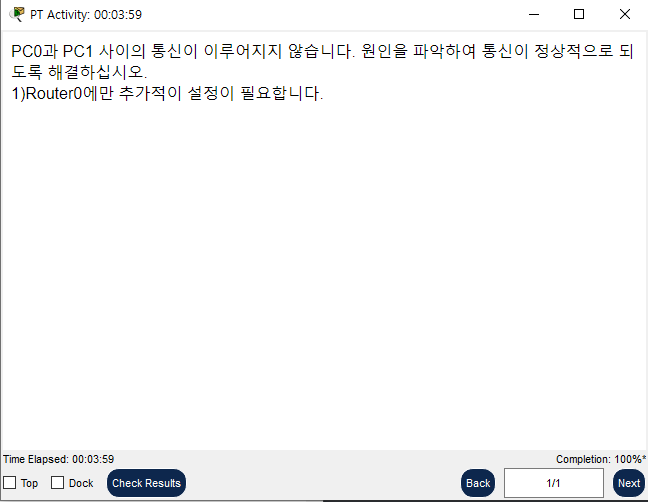
Task: Click the PT Activity title text
Action: (86, 14)
